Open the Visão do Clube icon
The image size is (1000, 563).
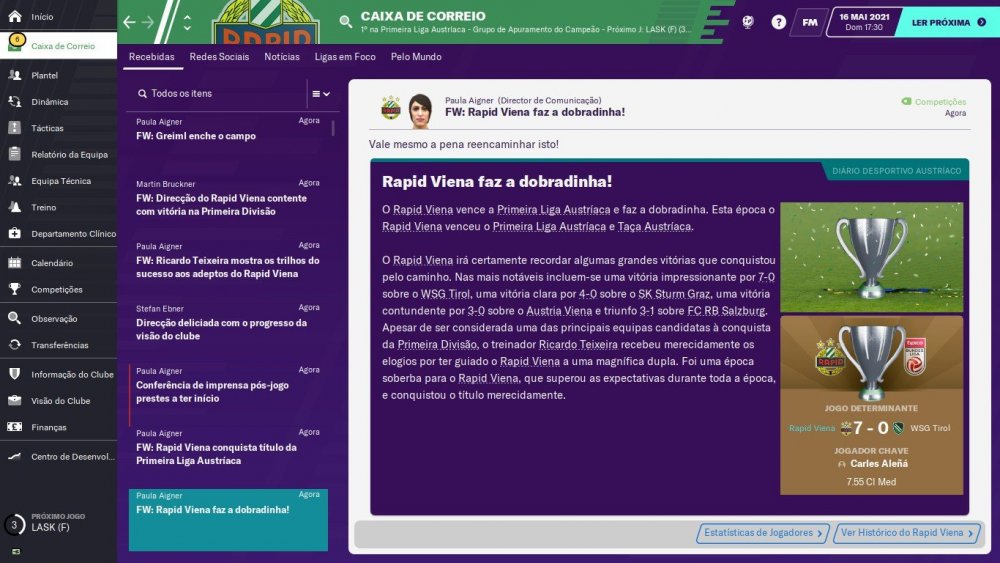14,400
